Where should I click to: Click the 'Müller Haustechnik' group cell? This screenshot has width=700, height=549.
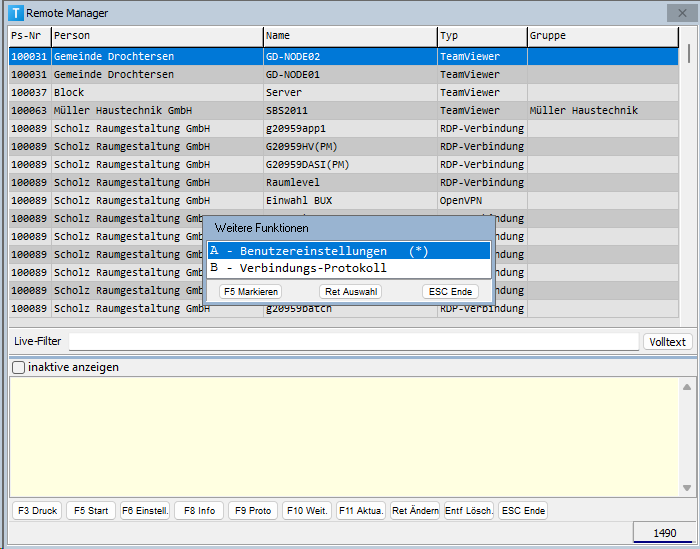point(603,110)
